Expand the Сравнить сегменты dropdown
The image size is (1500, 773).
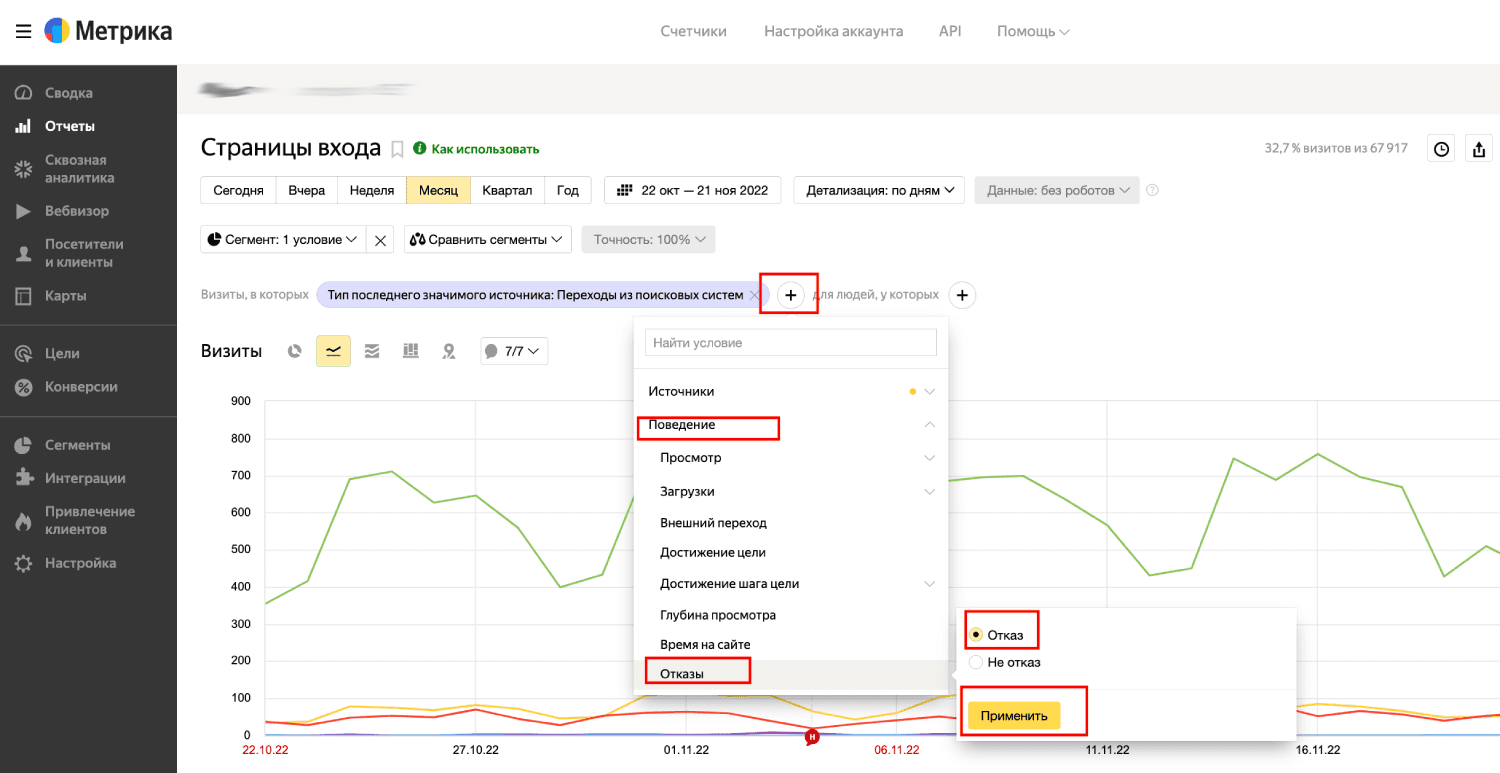(x=488, y=240)
